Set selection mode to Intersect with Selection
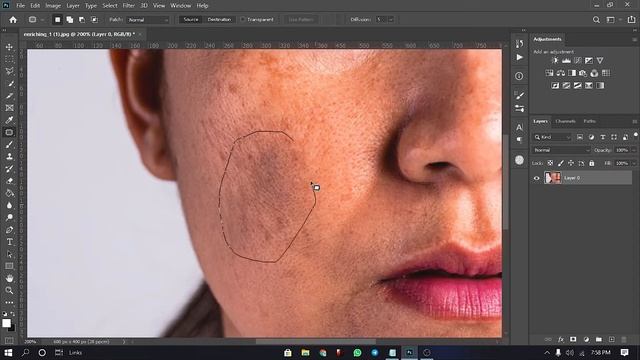 94,20
